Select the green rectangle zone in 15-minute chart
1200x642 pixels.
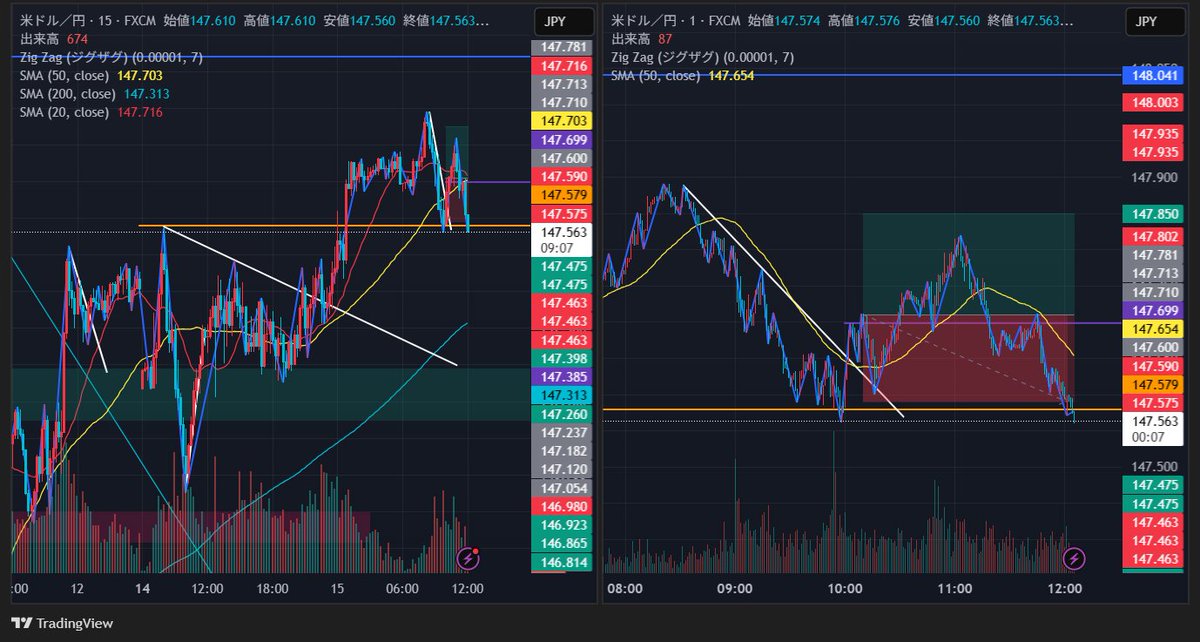(x=270, y=394)
